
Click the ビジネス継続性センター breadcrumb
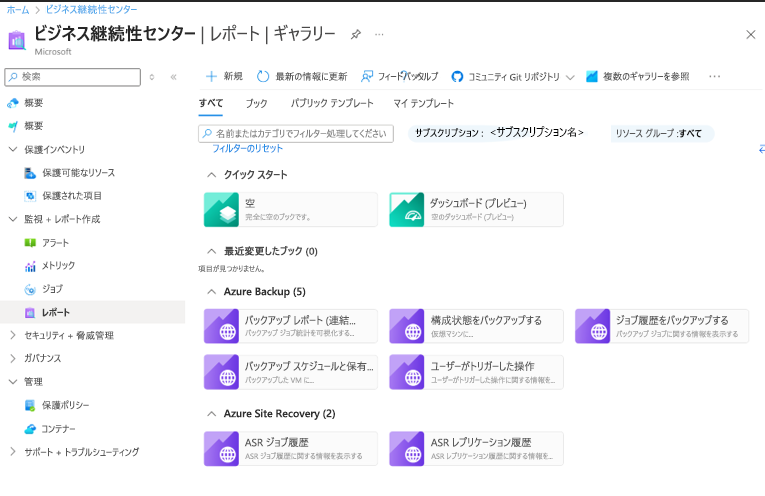tap(92, 9)
